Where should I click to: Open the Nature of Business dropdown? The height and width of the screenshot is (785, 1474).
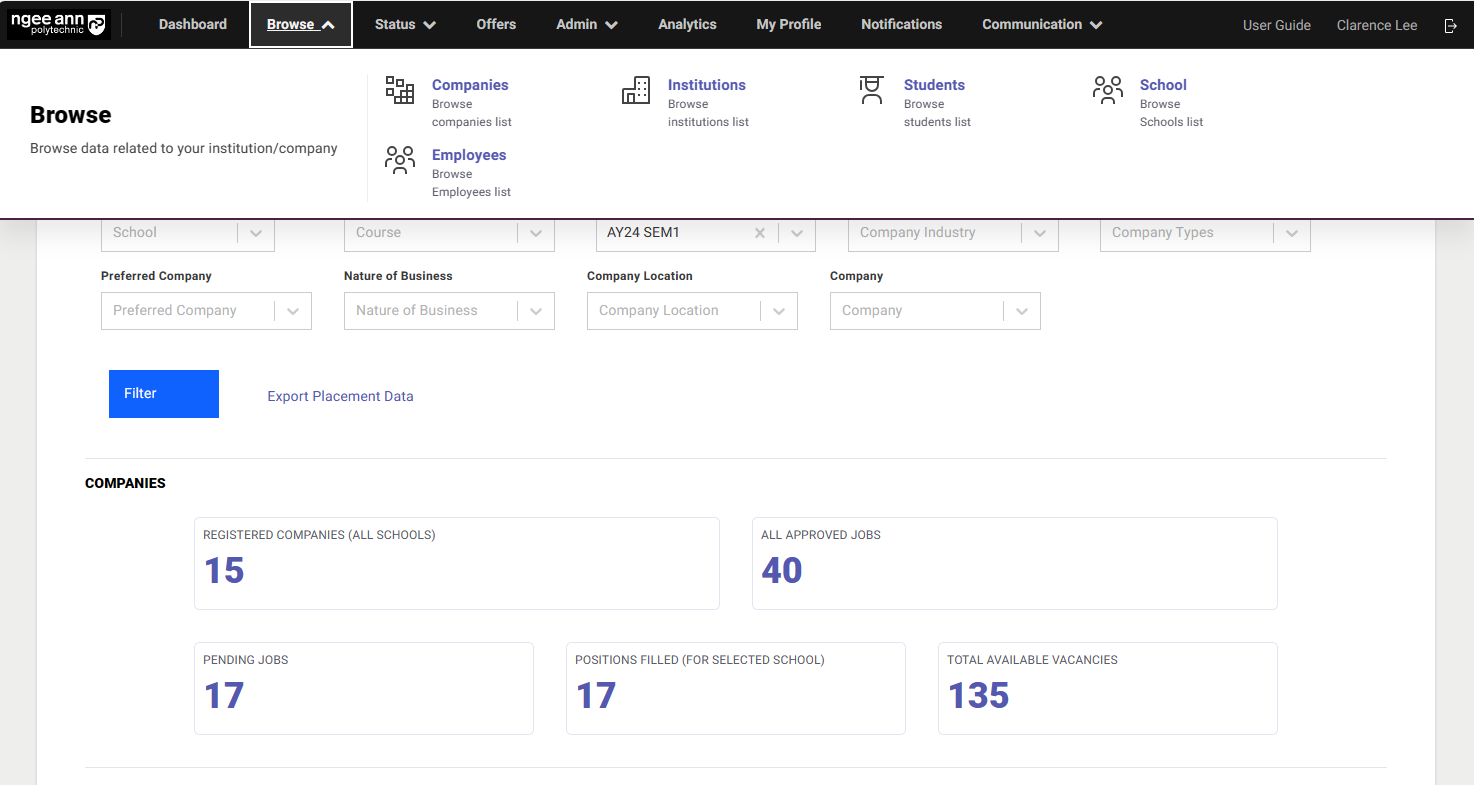[x=536, y=311]
